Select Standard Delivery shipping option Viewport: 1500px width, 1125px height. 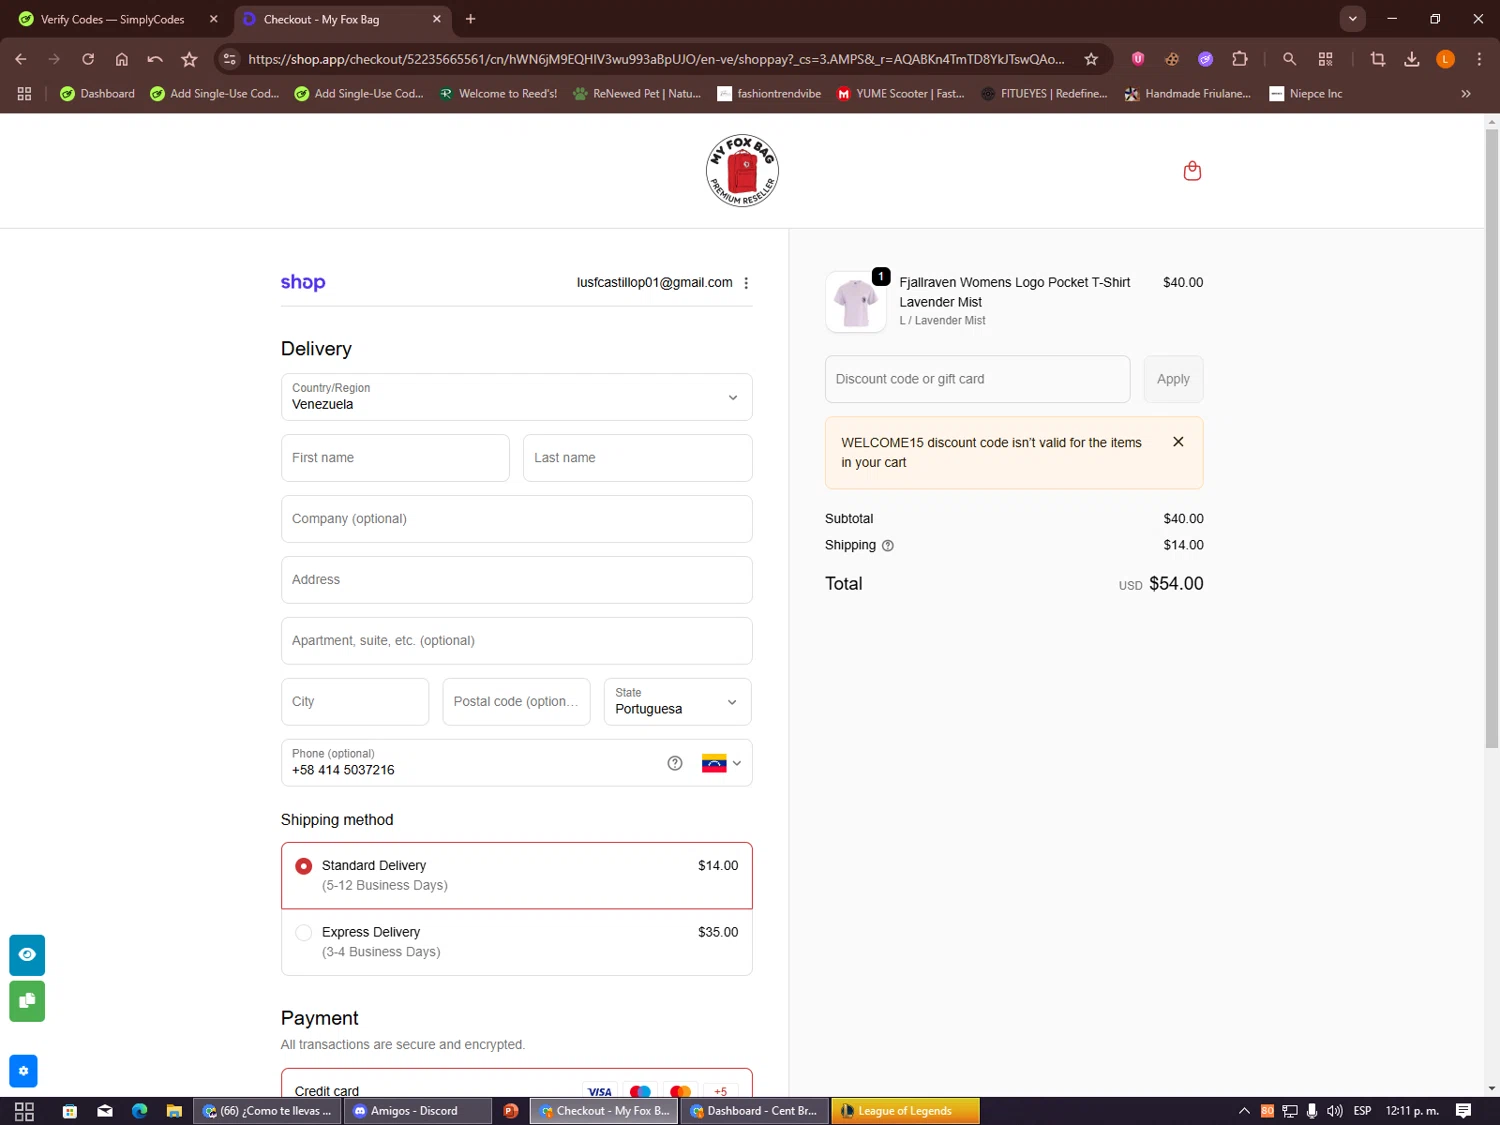click(516, 875)
